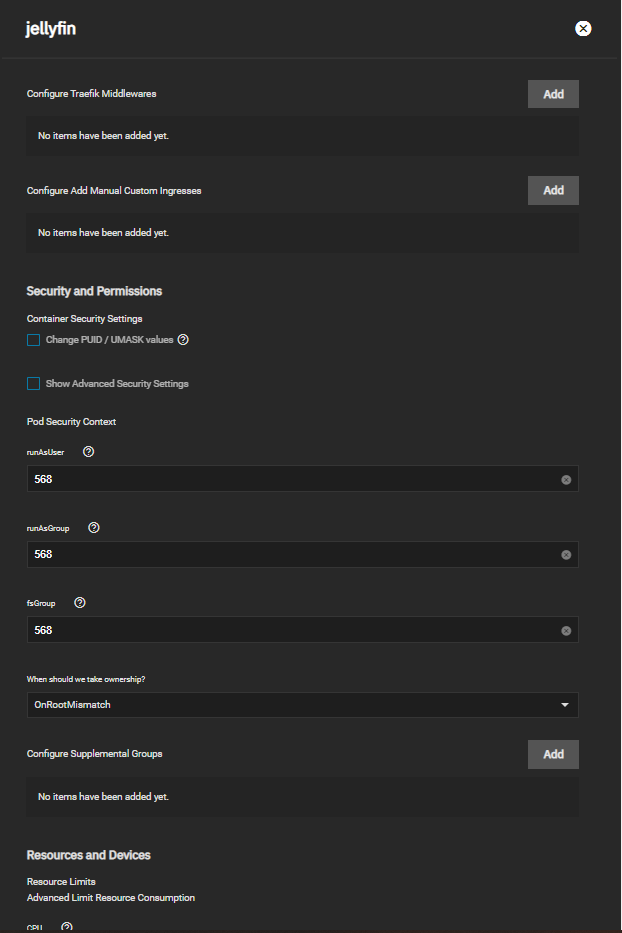The width and height of the screenshot is (622, 933).
Task: Clear the runAsGroup field value
Action: coord(566,555)
